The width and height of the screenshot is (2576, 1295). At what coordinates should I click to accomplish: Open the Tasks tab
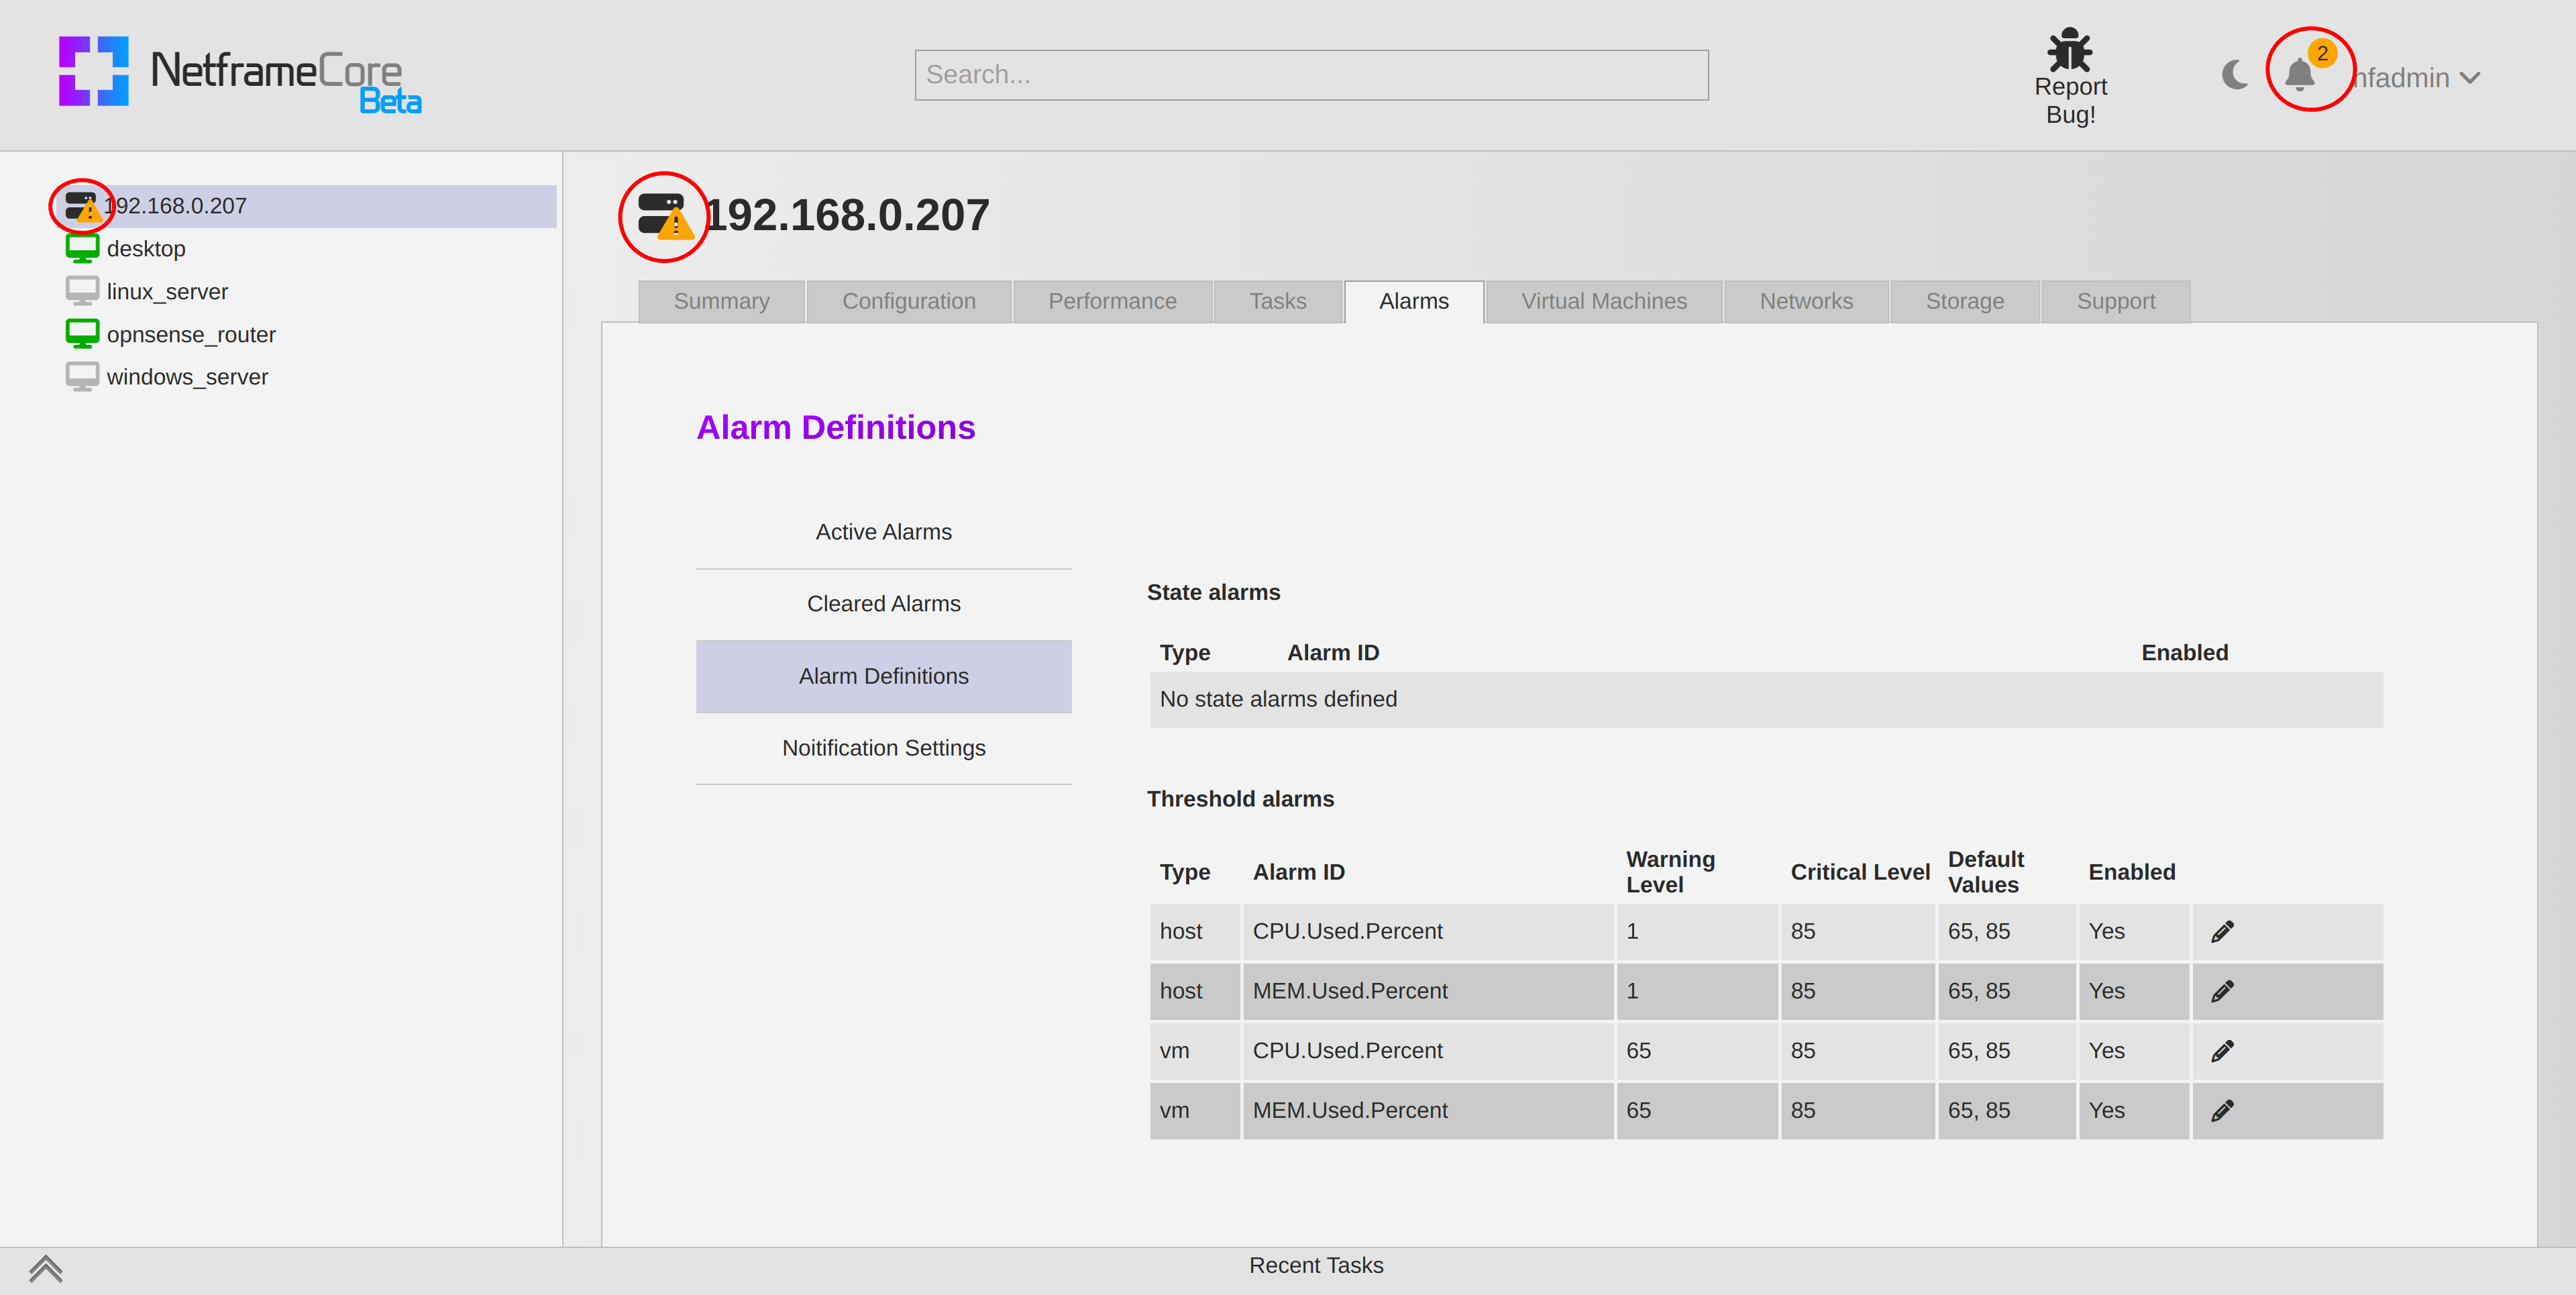[1277, 301]
